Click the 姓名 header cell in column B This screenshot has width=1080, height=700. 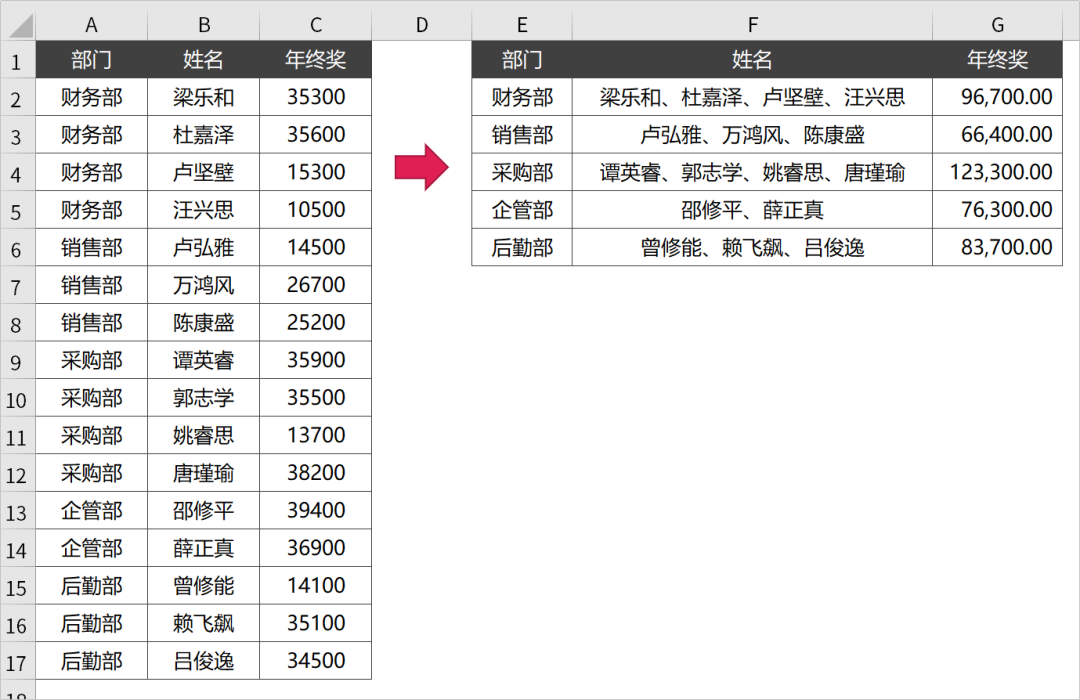[203, 60]
